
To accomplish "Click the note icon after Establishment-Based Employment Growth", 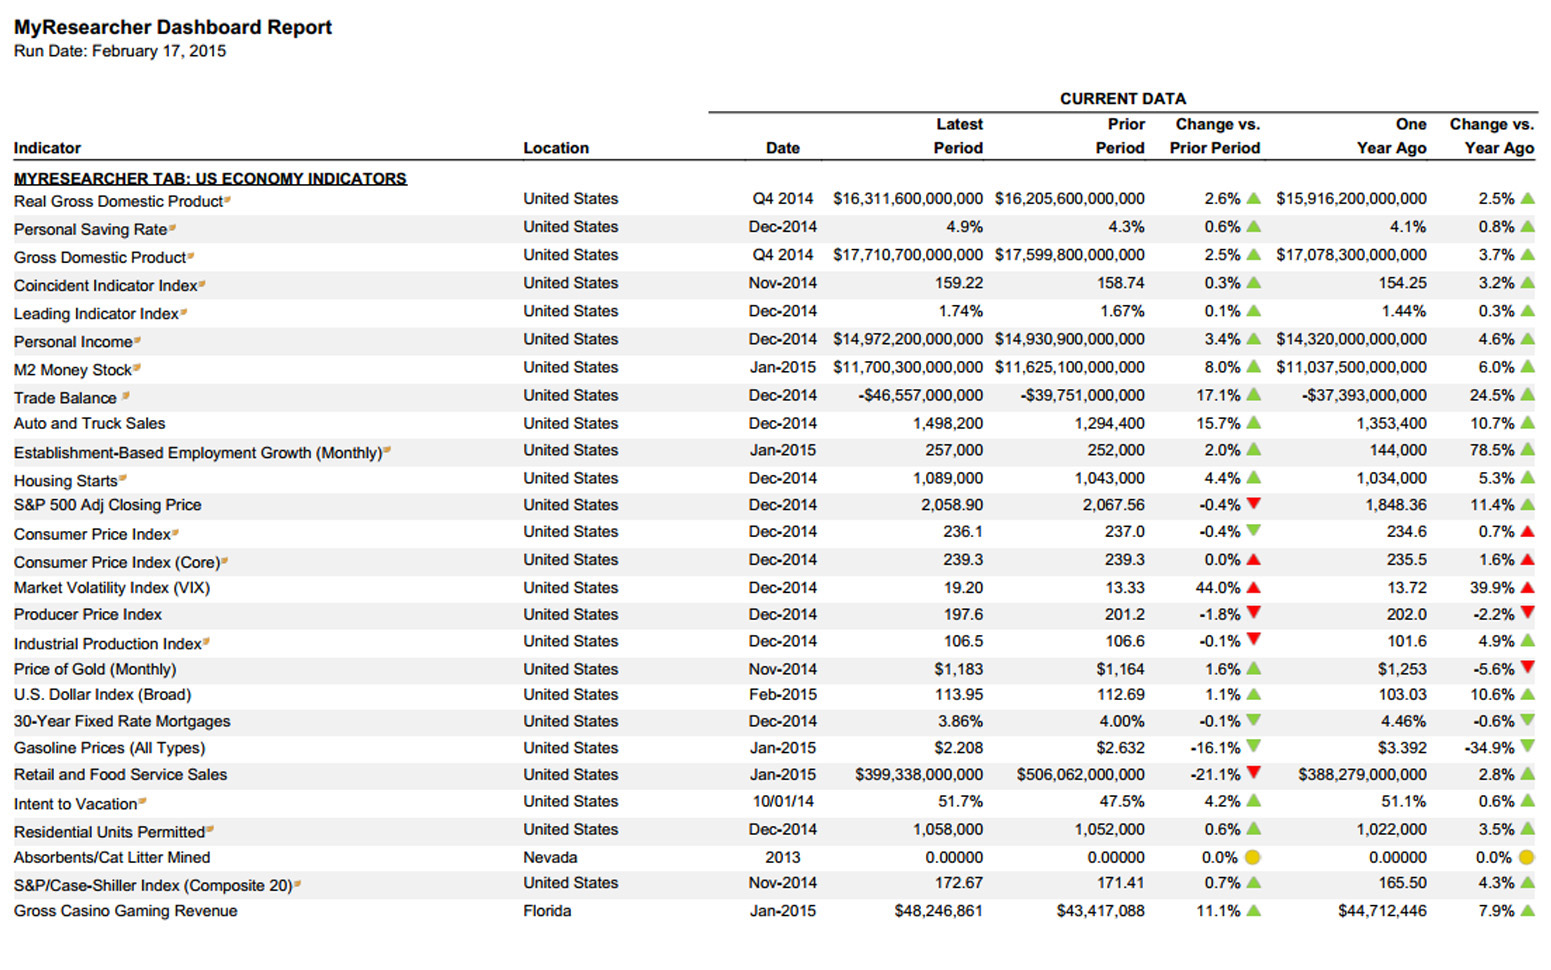I will pos(387,451).
